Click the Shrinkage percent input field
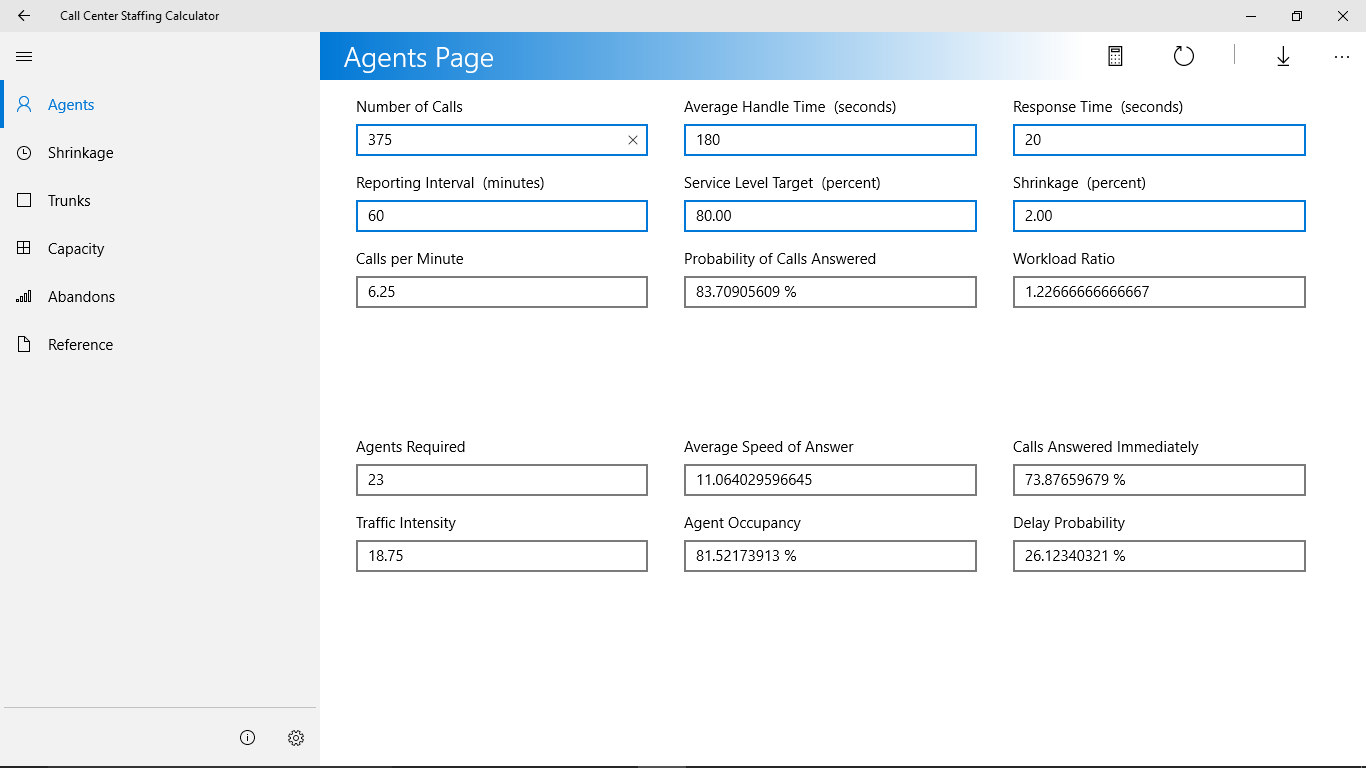 pos(1159,216)
